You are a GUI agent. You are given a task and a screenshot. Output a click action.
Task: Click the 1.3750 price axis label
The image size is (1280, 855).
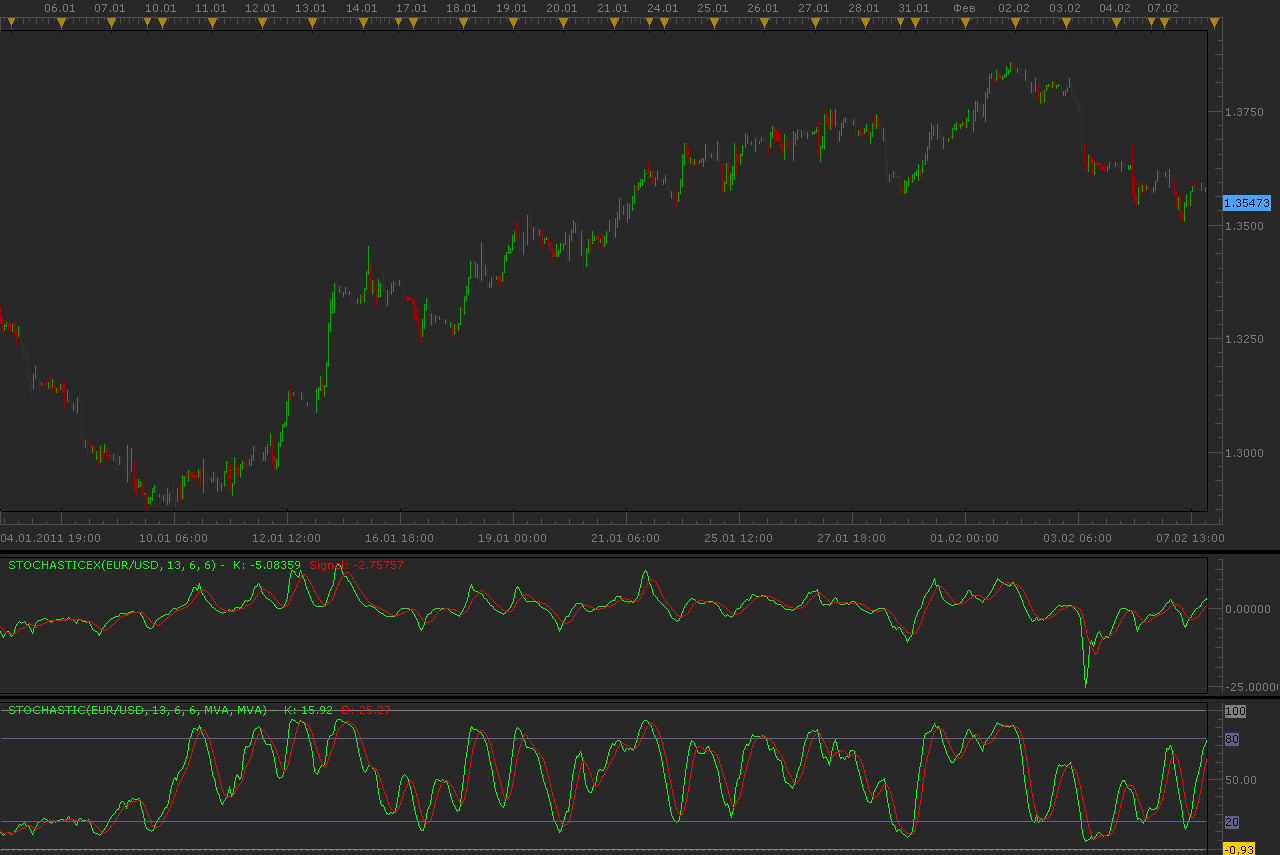(1244, 112)
